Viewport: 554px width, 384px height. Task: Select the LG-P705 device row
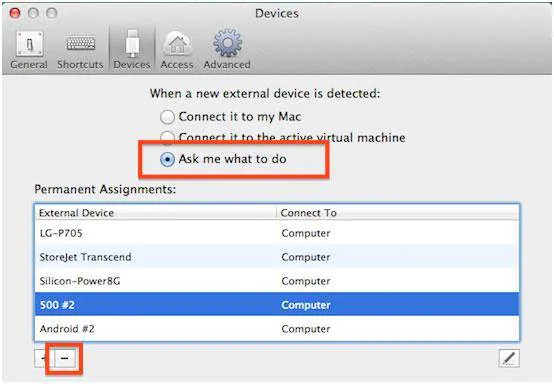click(277, 233)
